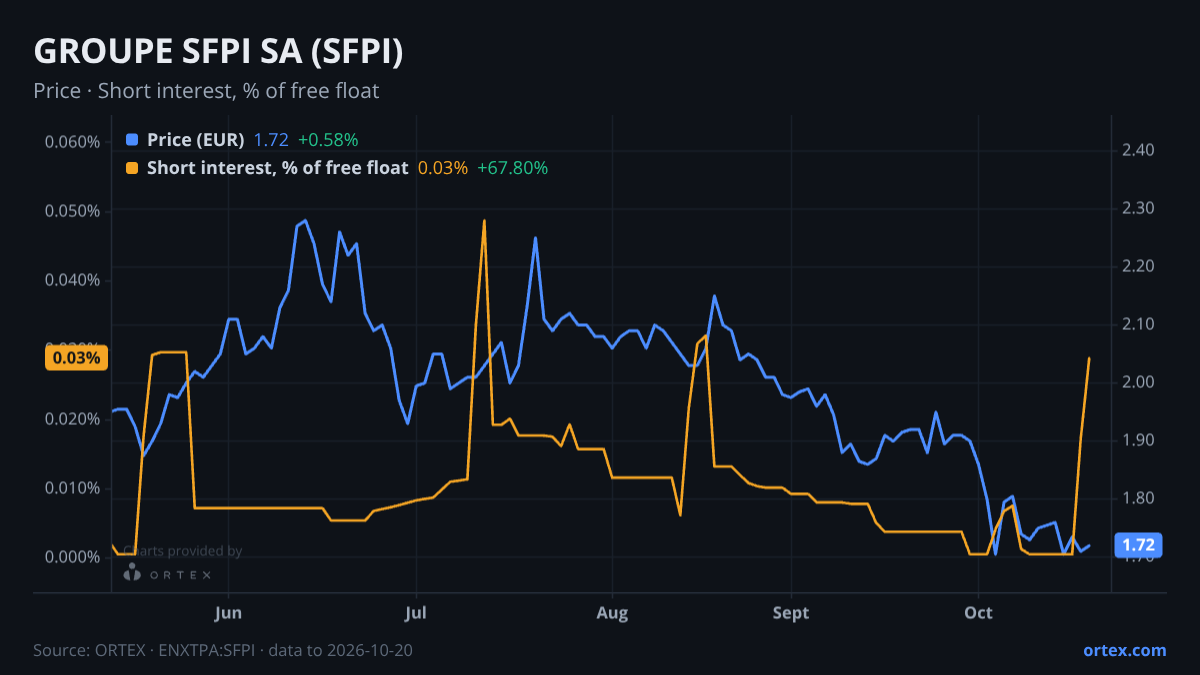Click the GROUPE SFPI SA (SFPI) title

click(x=218, y=52)
